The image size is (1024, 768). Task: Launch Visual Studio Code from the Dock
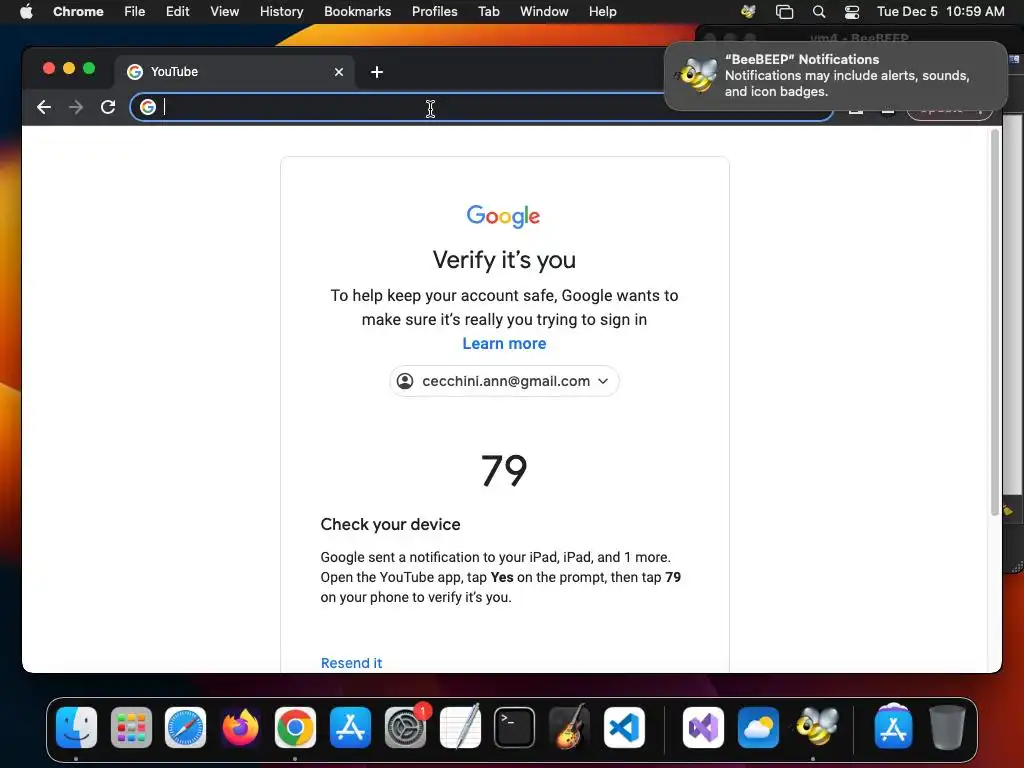[624, 728]
